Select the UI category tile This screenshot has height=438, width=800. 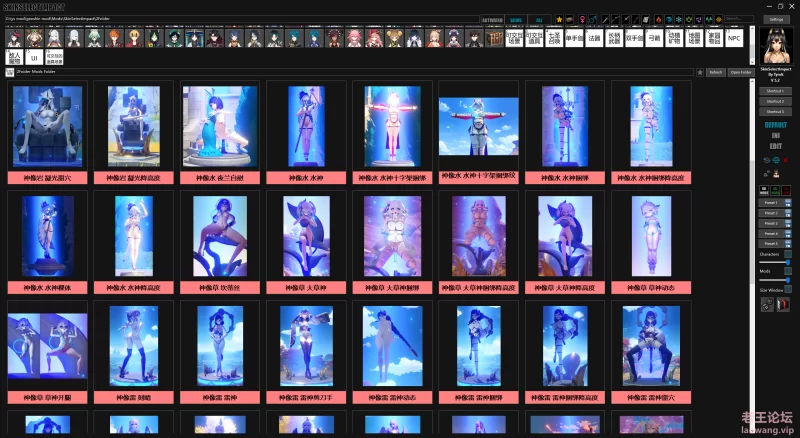click(x=35, y=57)
